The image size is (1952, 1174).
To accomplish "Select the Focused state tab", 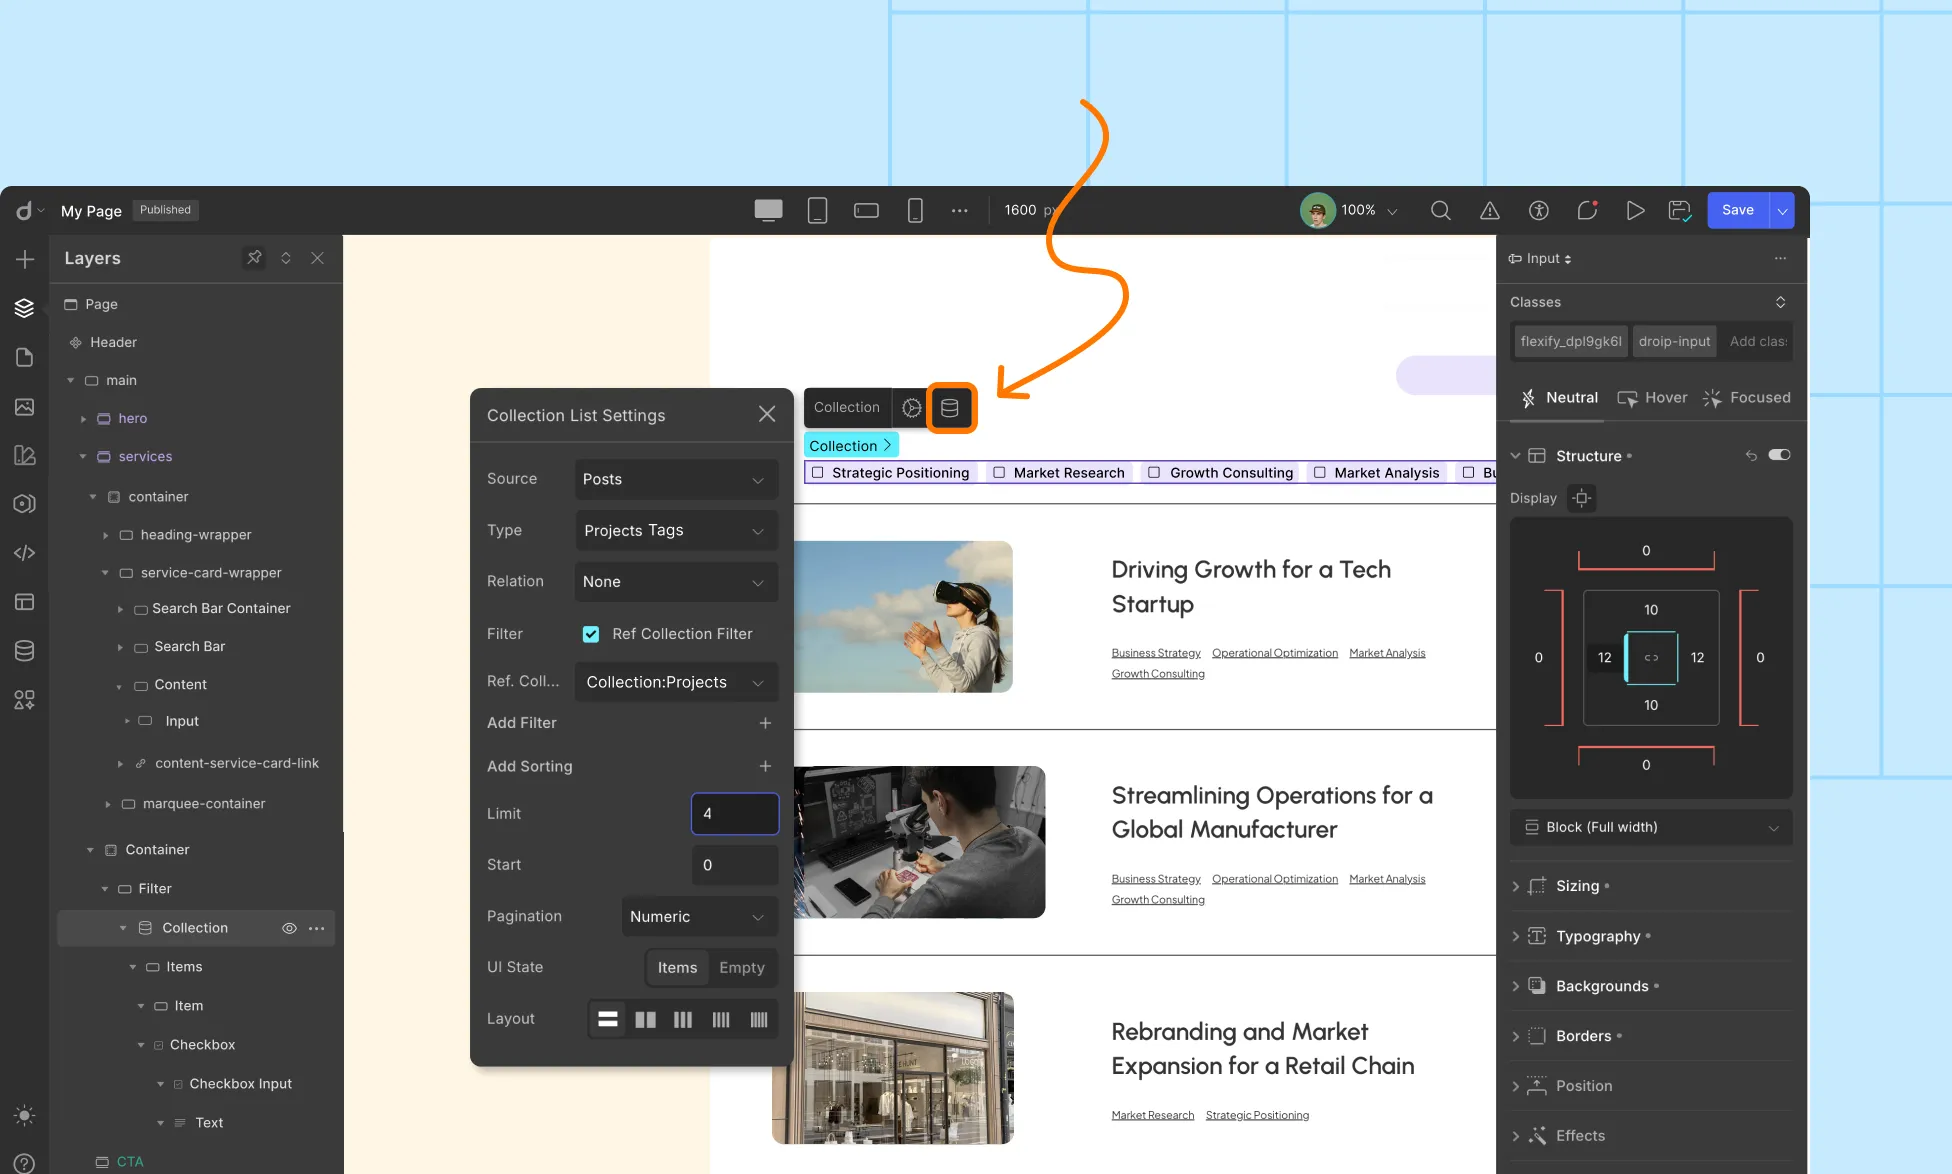I will 1746,398.
